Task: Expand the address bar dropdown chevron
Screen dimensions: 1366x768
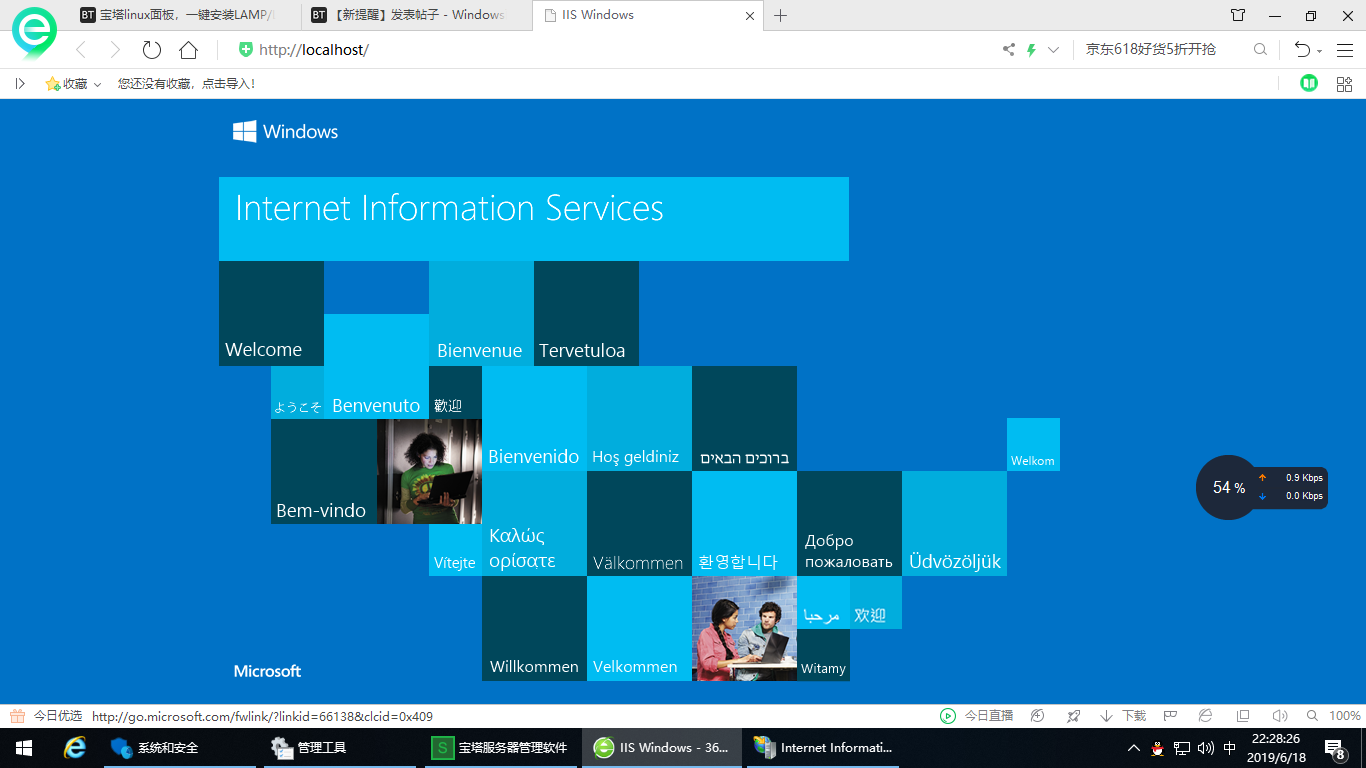Action: coord(1053,49)
